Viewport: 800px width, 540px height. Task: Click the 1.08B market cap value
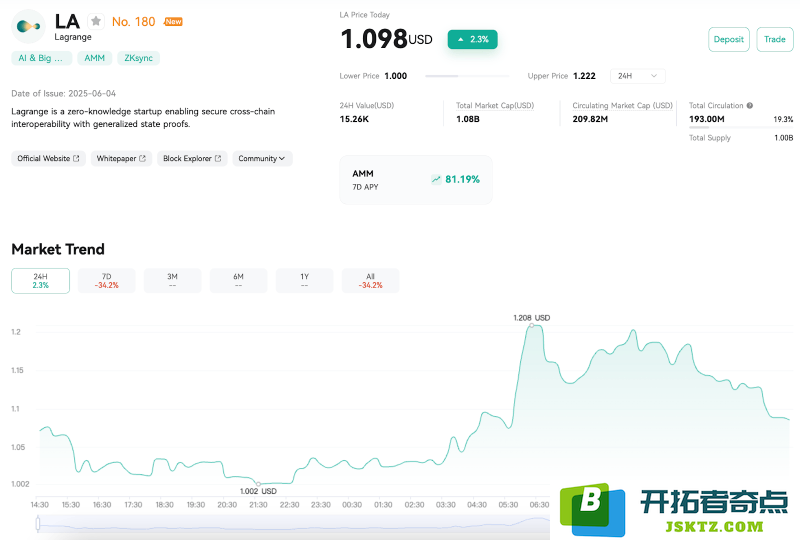point(468,119)
